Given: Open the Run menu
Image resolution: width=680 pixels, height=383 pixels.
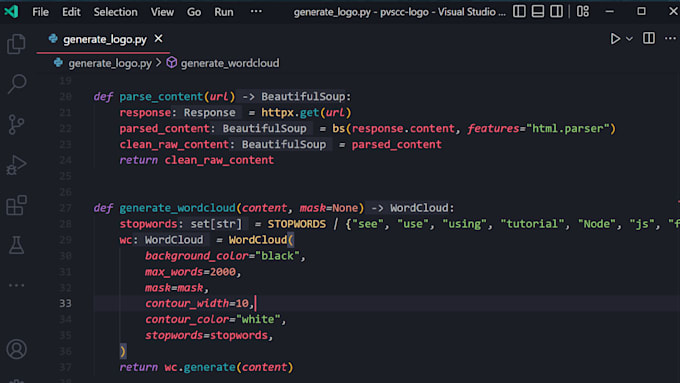Looking at the screenshot, I should tap(224, 12).
